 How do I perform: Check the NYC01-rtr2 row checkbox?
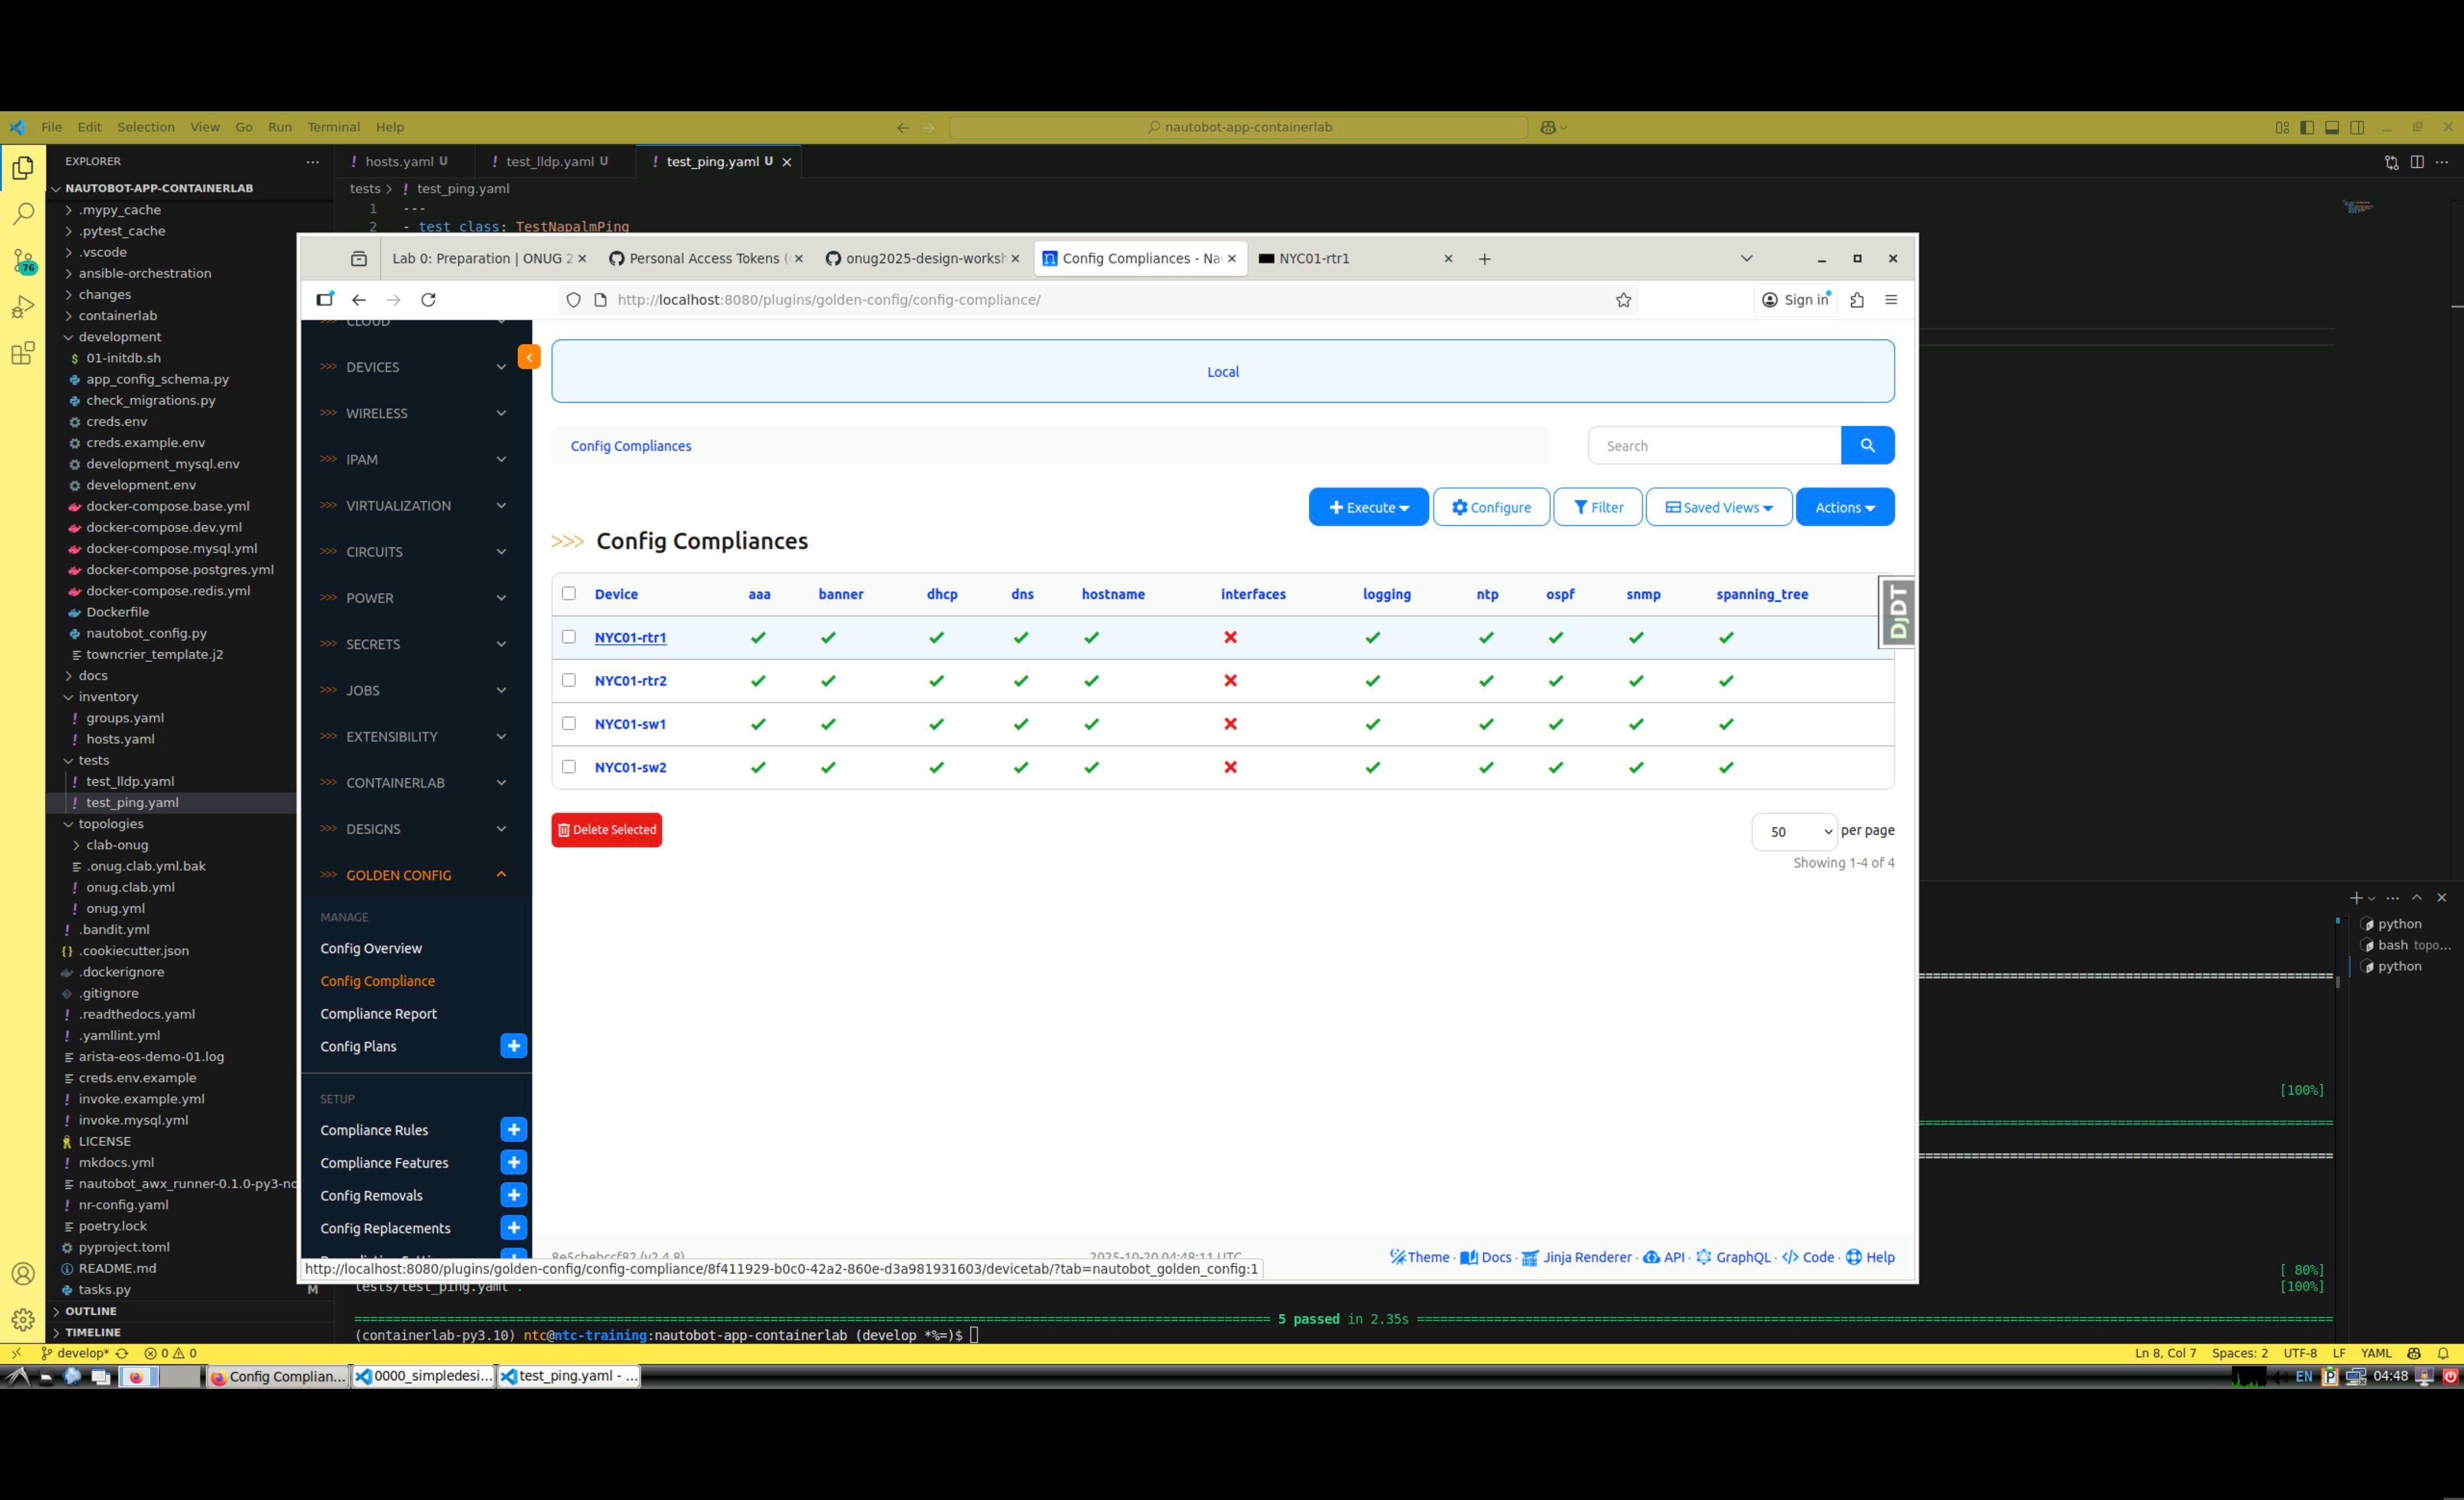point(569,680)
